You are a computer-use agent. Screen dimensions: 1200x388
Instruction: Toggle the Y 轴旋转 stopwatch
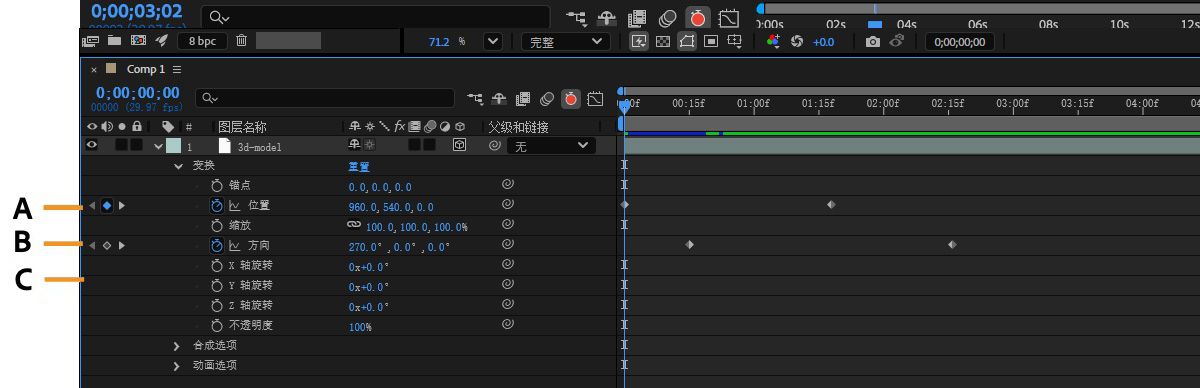pos(217,285)
